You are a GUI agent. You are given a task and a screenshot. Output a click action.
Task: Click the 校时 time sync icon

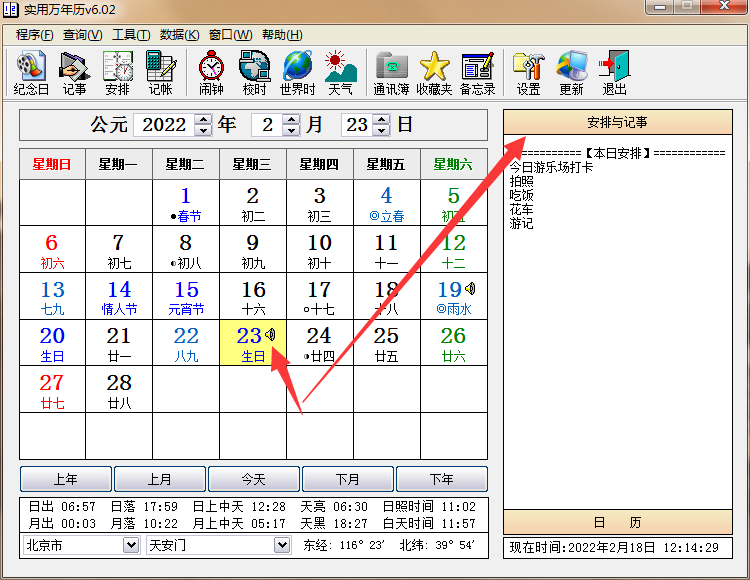[254, 73]
